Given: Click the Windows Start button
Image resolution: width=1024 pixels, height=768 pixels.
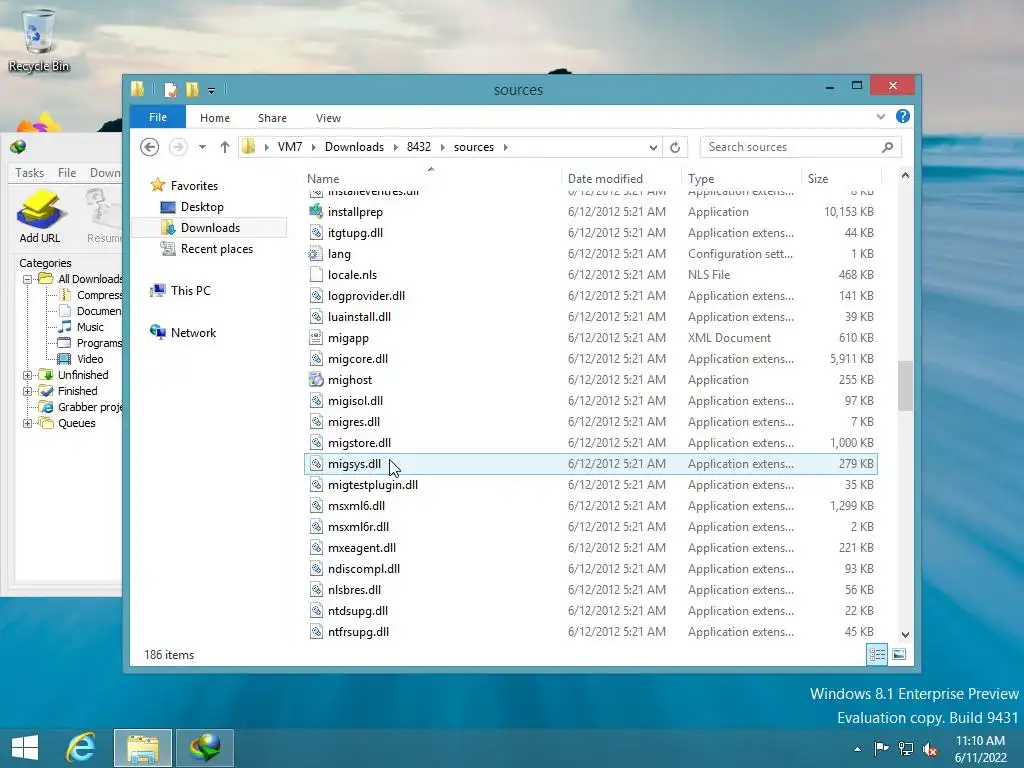Looking at the screenshot, I should (x=25, y=748).
